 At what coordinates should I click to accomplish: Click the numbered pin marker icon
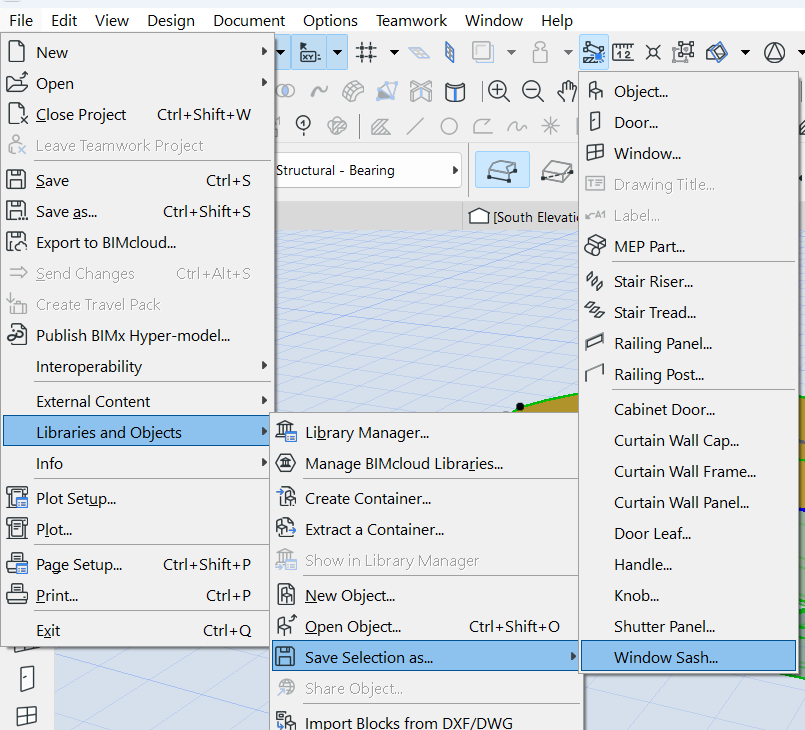(303, 126)
